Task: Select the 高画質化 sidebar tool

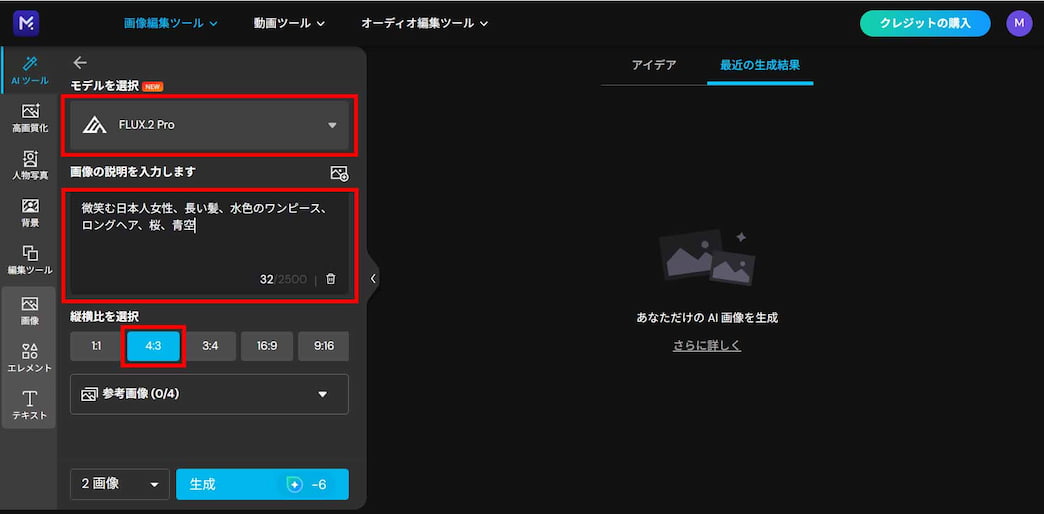Action: point(30,119)
